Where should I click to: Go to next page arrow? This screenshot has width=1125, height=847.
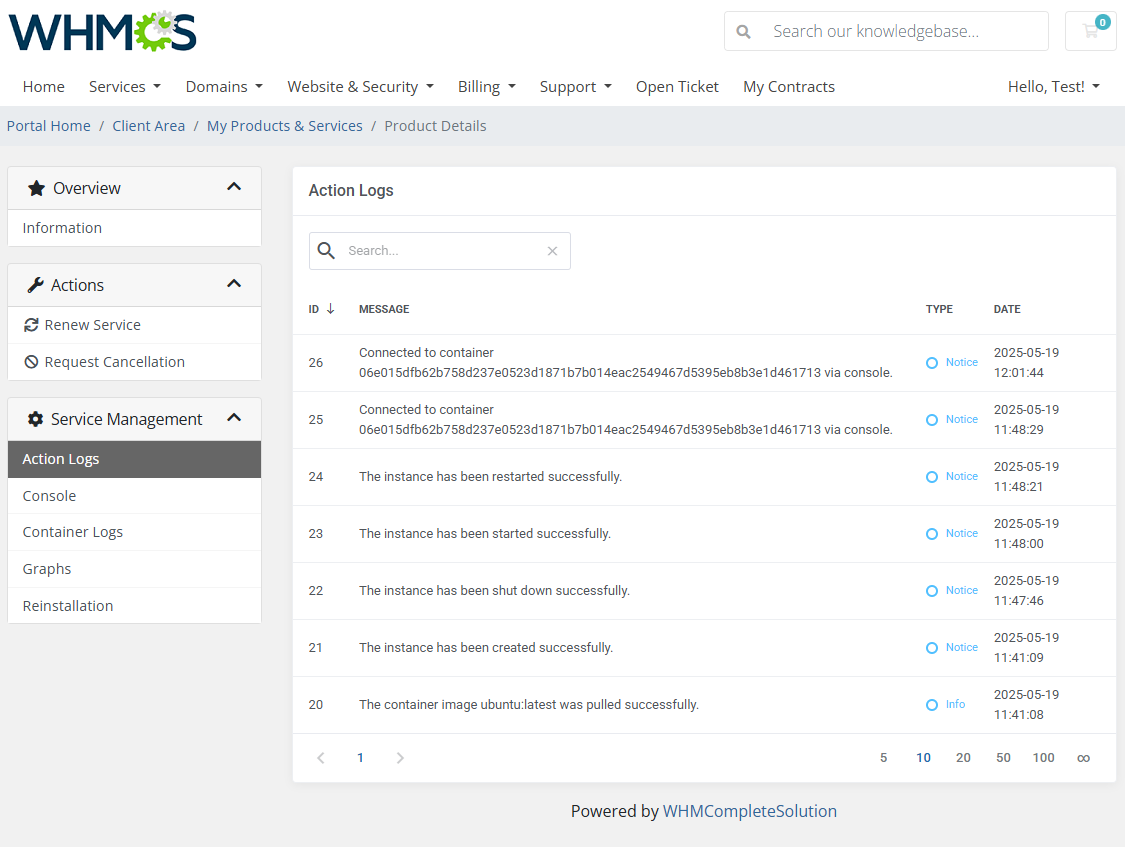click(x=400, y=758)
